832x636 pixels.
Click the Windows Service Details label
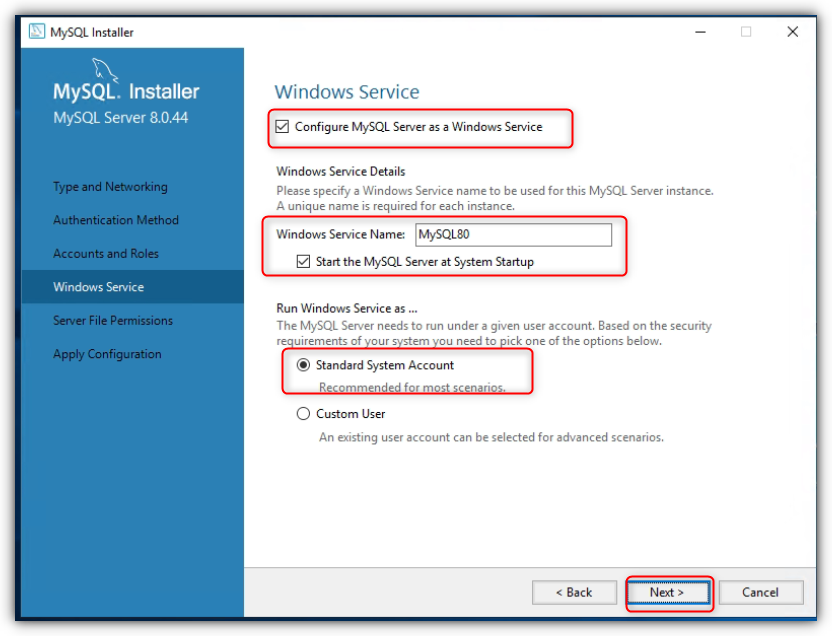coord(341,171)
